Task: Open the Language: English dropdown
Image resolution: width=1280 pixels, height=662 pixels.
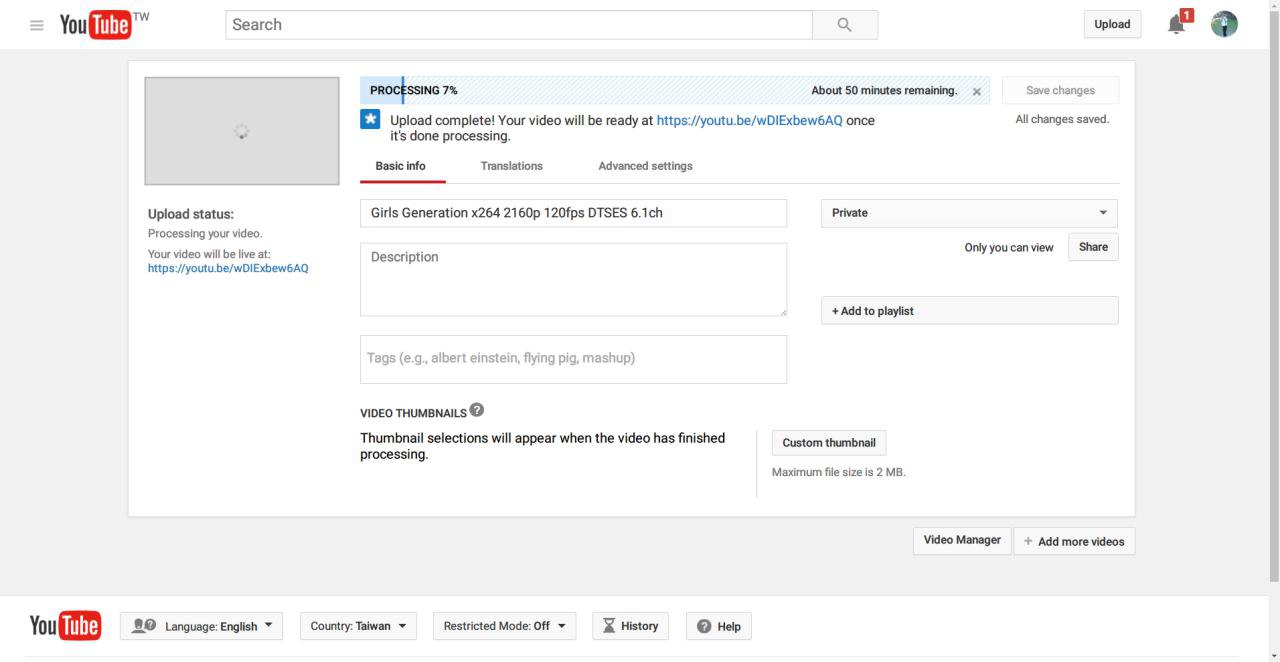Action: coord(202,626)
